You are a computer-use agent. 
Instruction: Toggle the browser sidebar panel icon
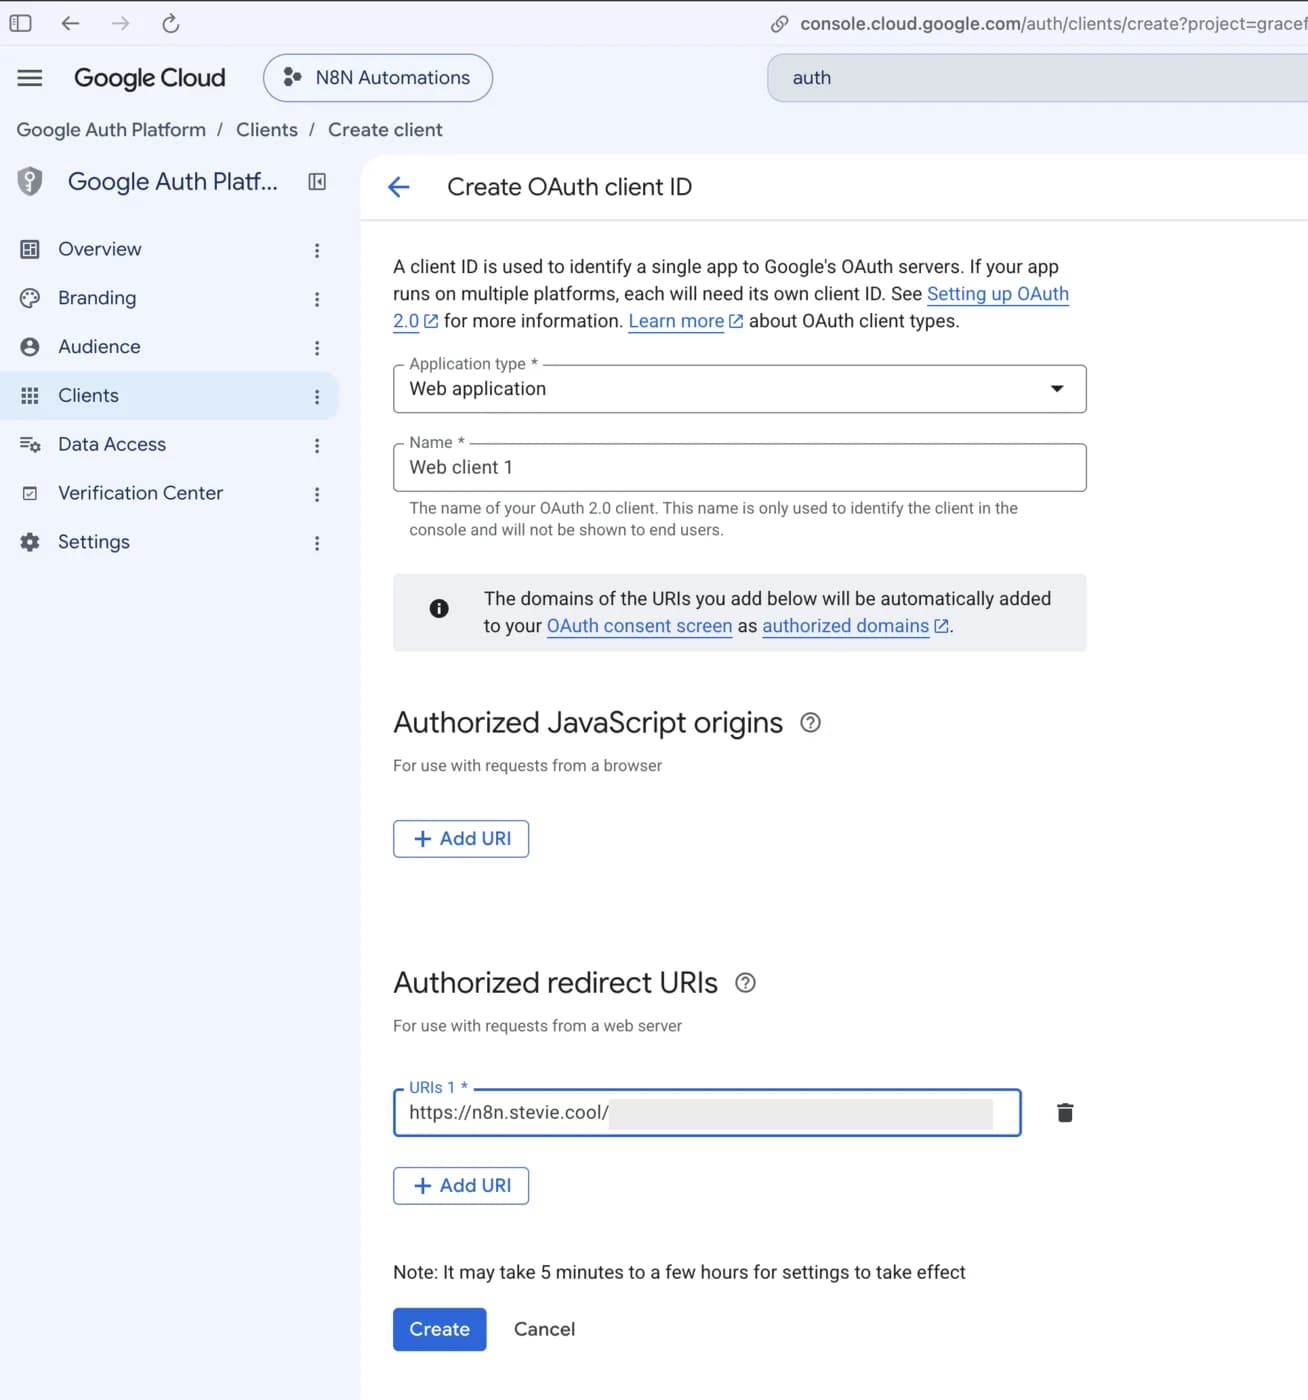point(20,23)
